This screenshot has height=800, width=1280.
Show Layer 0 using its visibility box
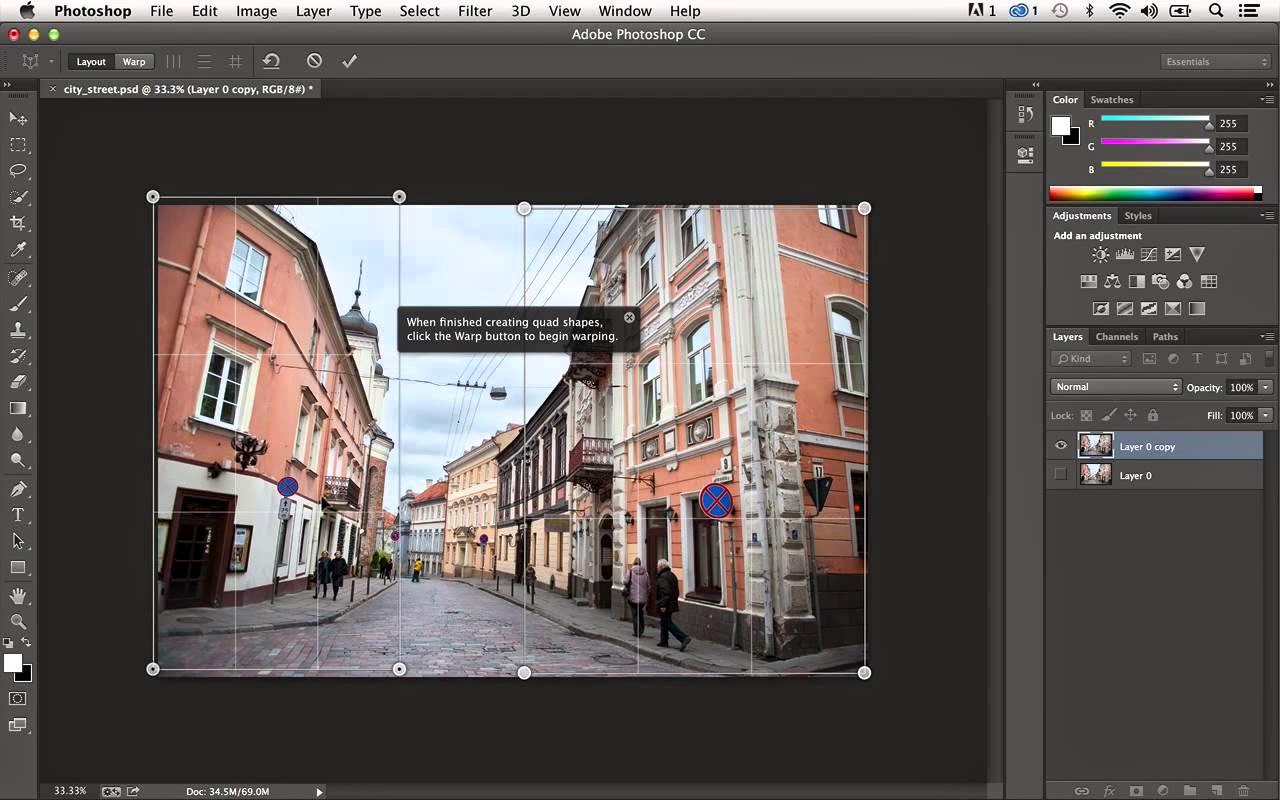point(1061,475)
